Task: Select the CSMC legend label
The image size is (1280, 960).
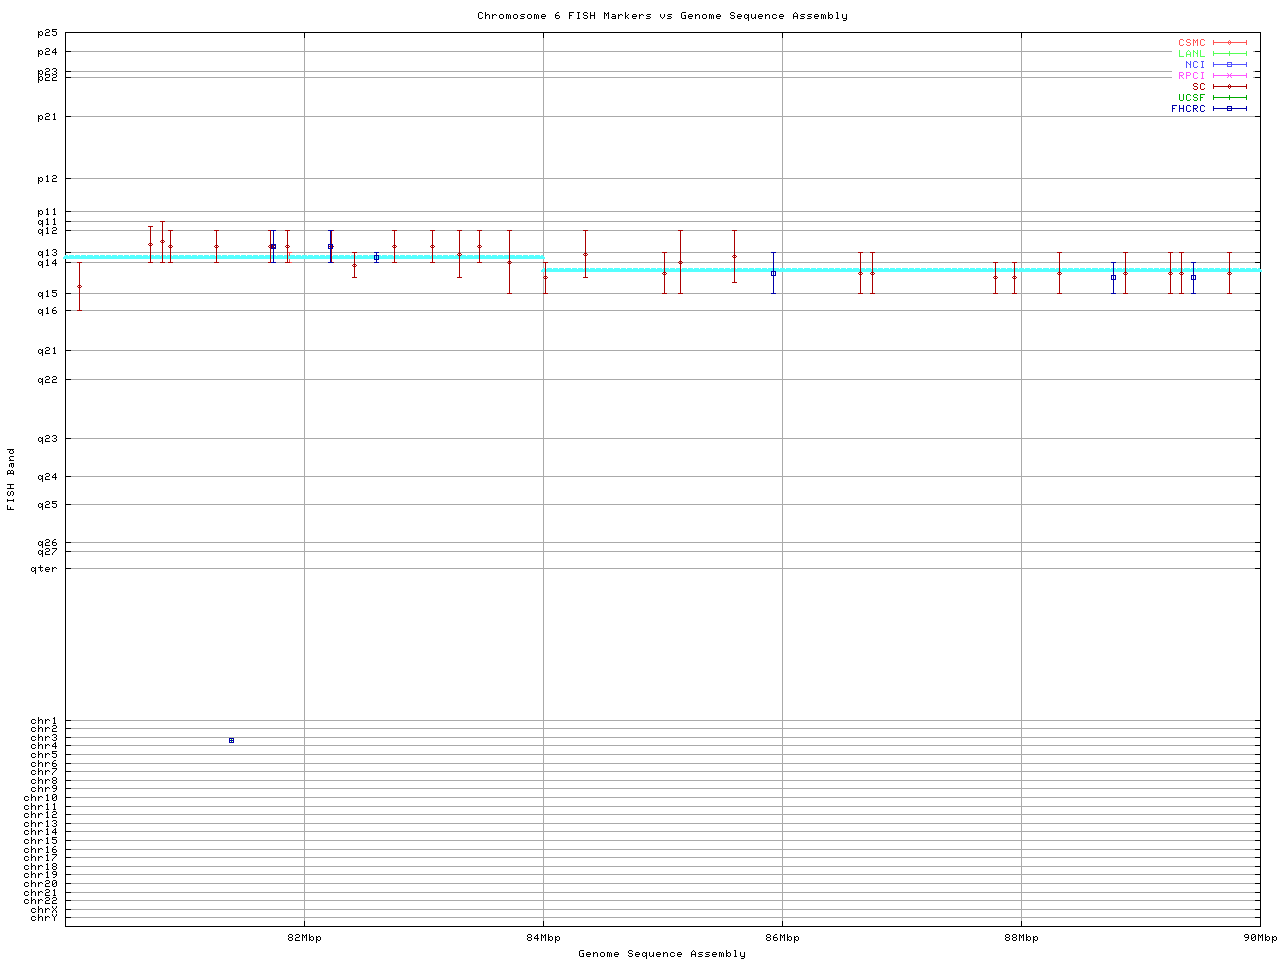Action: click(1191, 43)
